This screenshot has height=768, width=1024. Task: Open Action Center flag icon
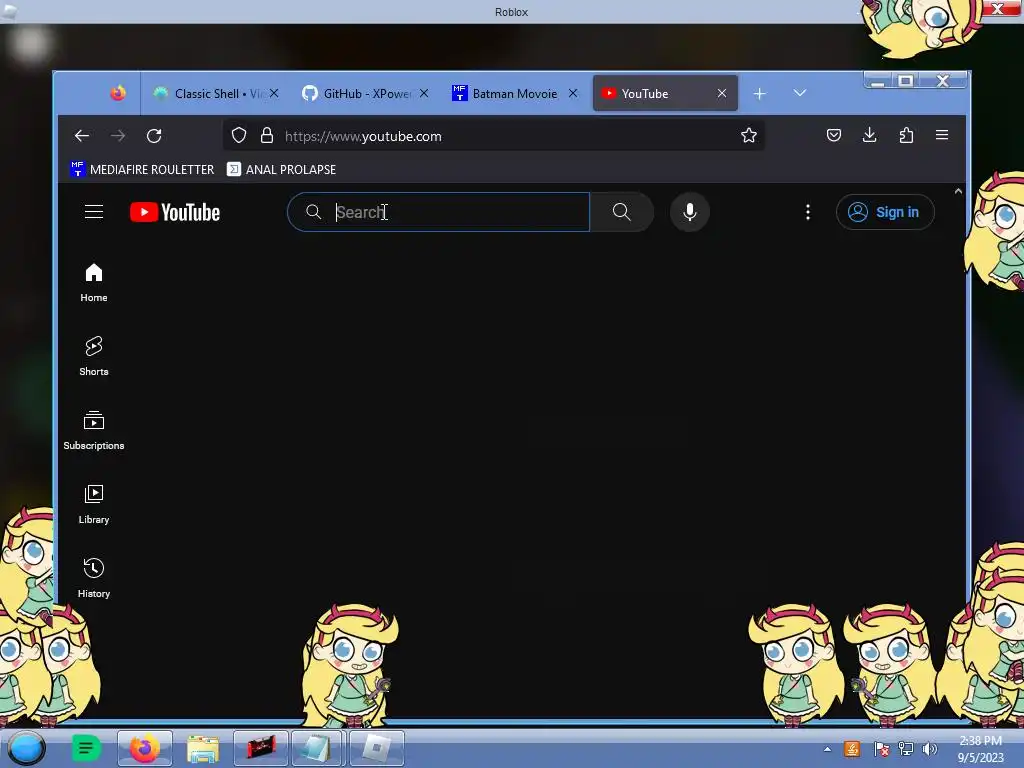click(x=881, y=749)
